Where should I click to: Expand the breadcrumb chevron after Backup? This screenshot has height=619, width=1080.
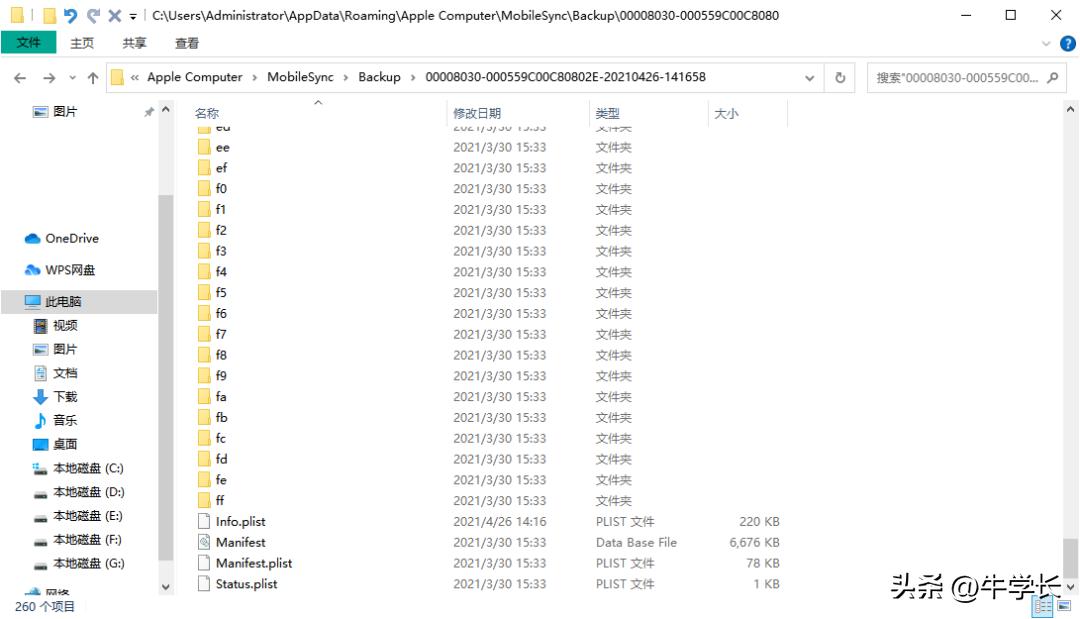coord(412,77)
